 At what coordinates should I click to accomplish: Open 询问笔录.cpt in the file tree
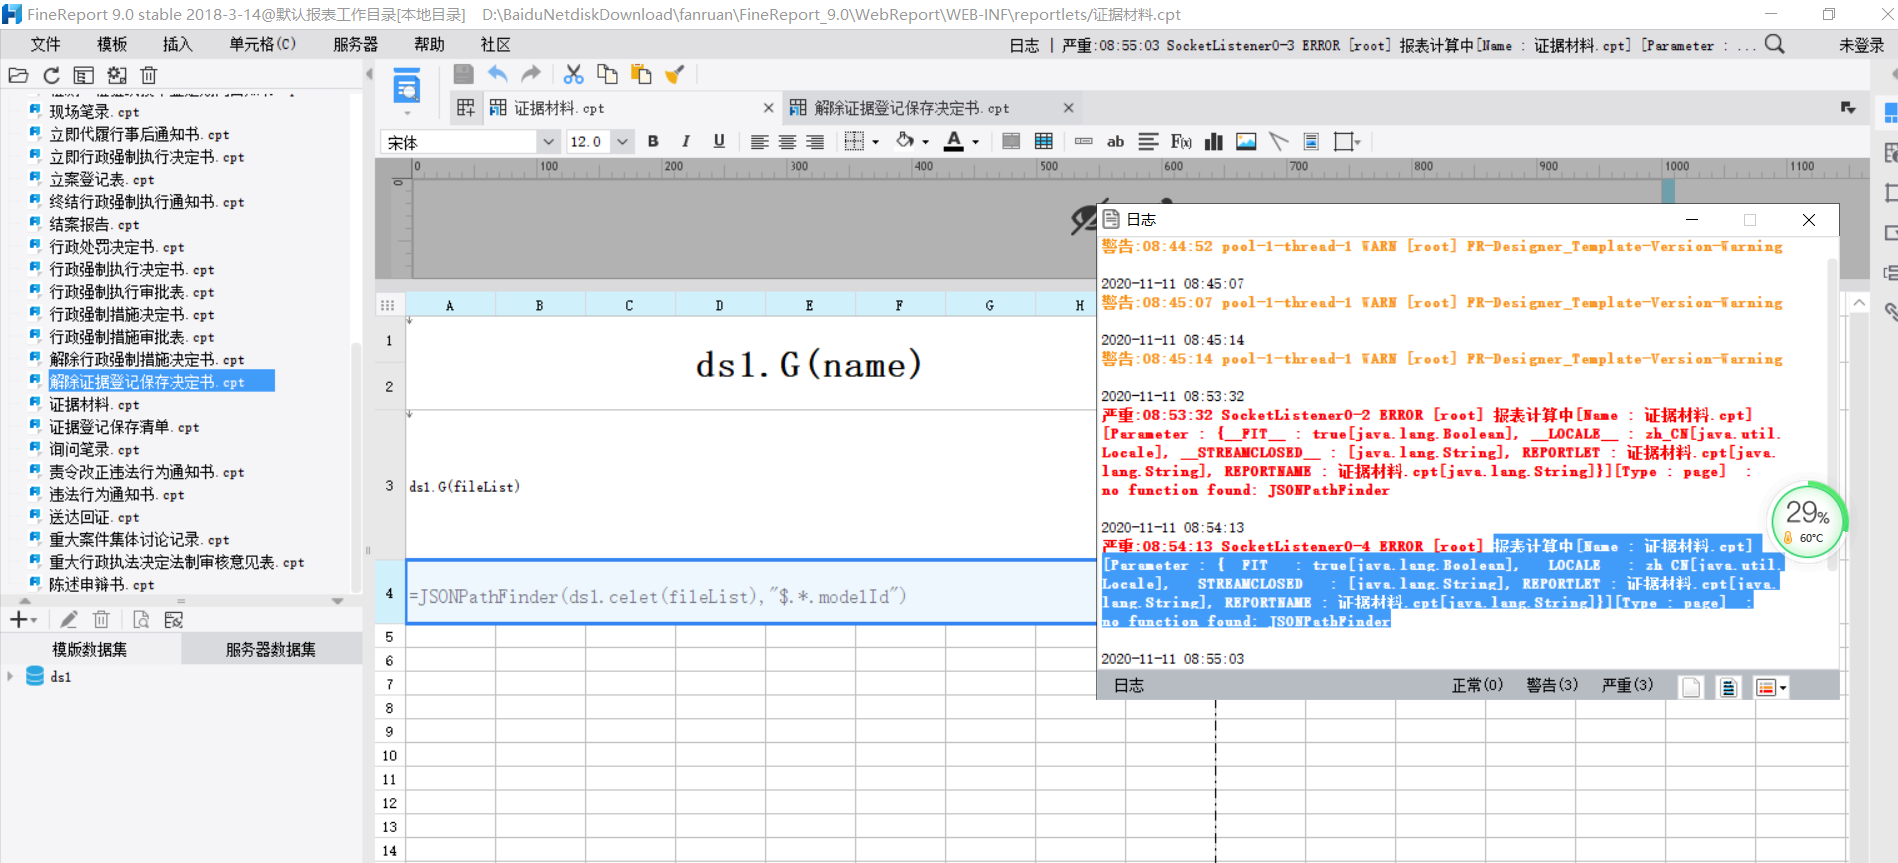coord(95,450)
